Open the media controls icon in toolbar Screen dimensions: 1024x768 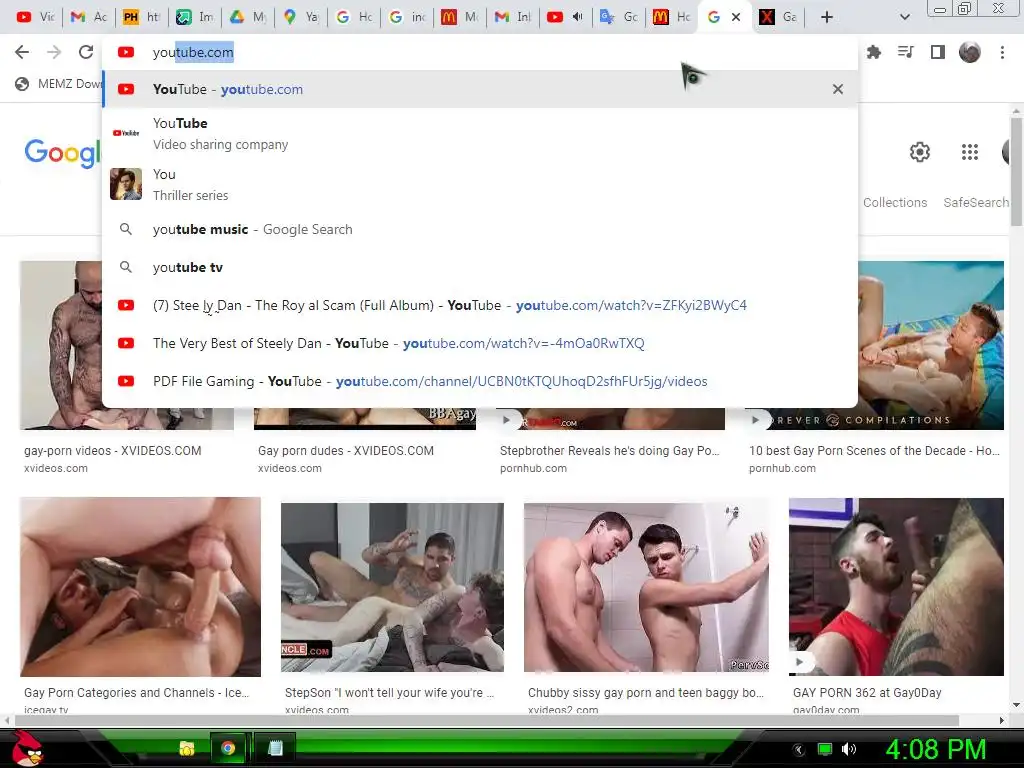click(906, 52)
